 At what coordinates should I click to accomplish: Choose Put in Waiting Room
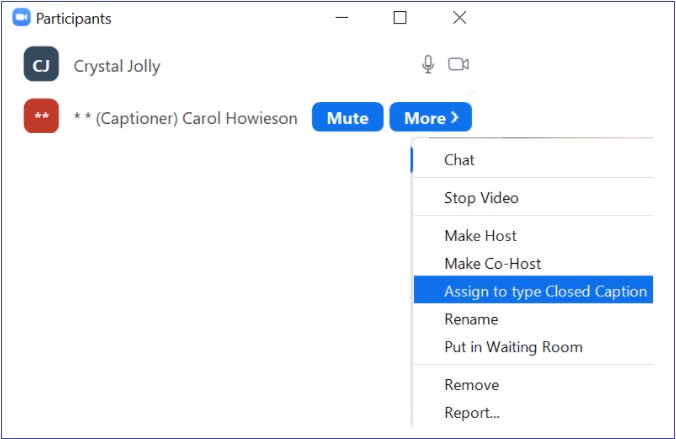pyautogui.click(x=513, y=347)
